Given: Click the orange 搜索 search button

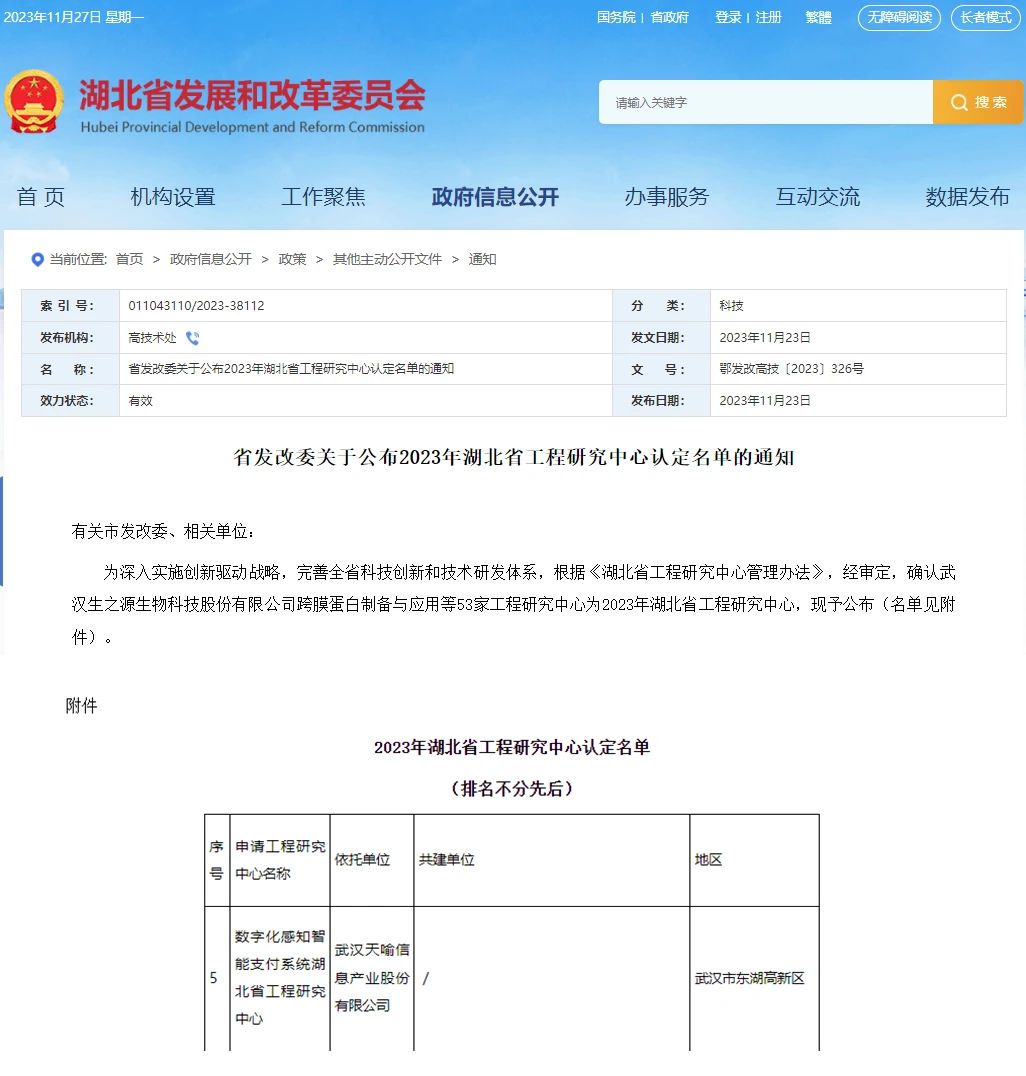Looking at the screenshot, I should (978, 102).
